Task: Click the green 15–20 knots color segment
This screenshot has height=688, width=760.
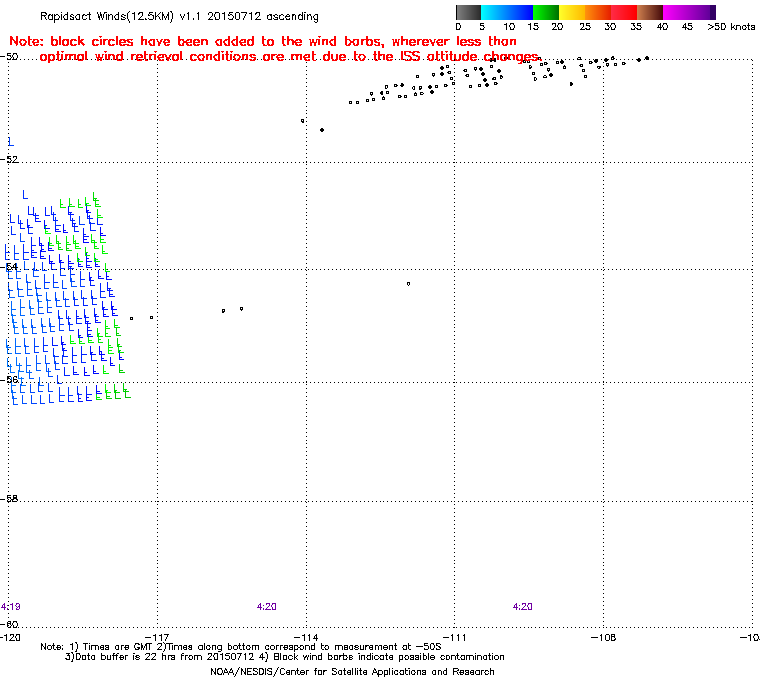Action: pos(546,12)
